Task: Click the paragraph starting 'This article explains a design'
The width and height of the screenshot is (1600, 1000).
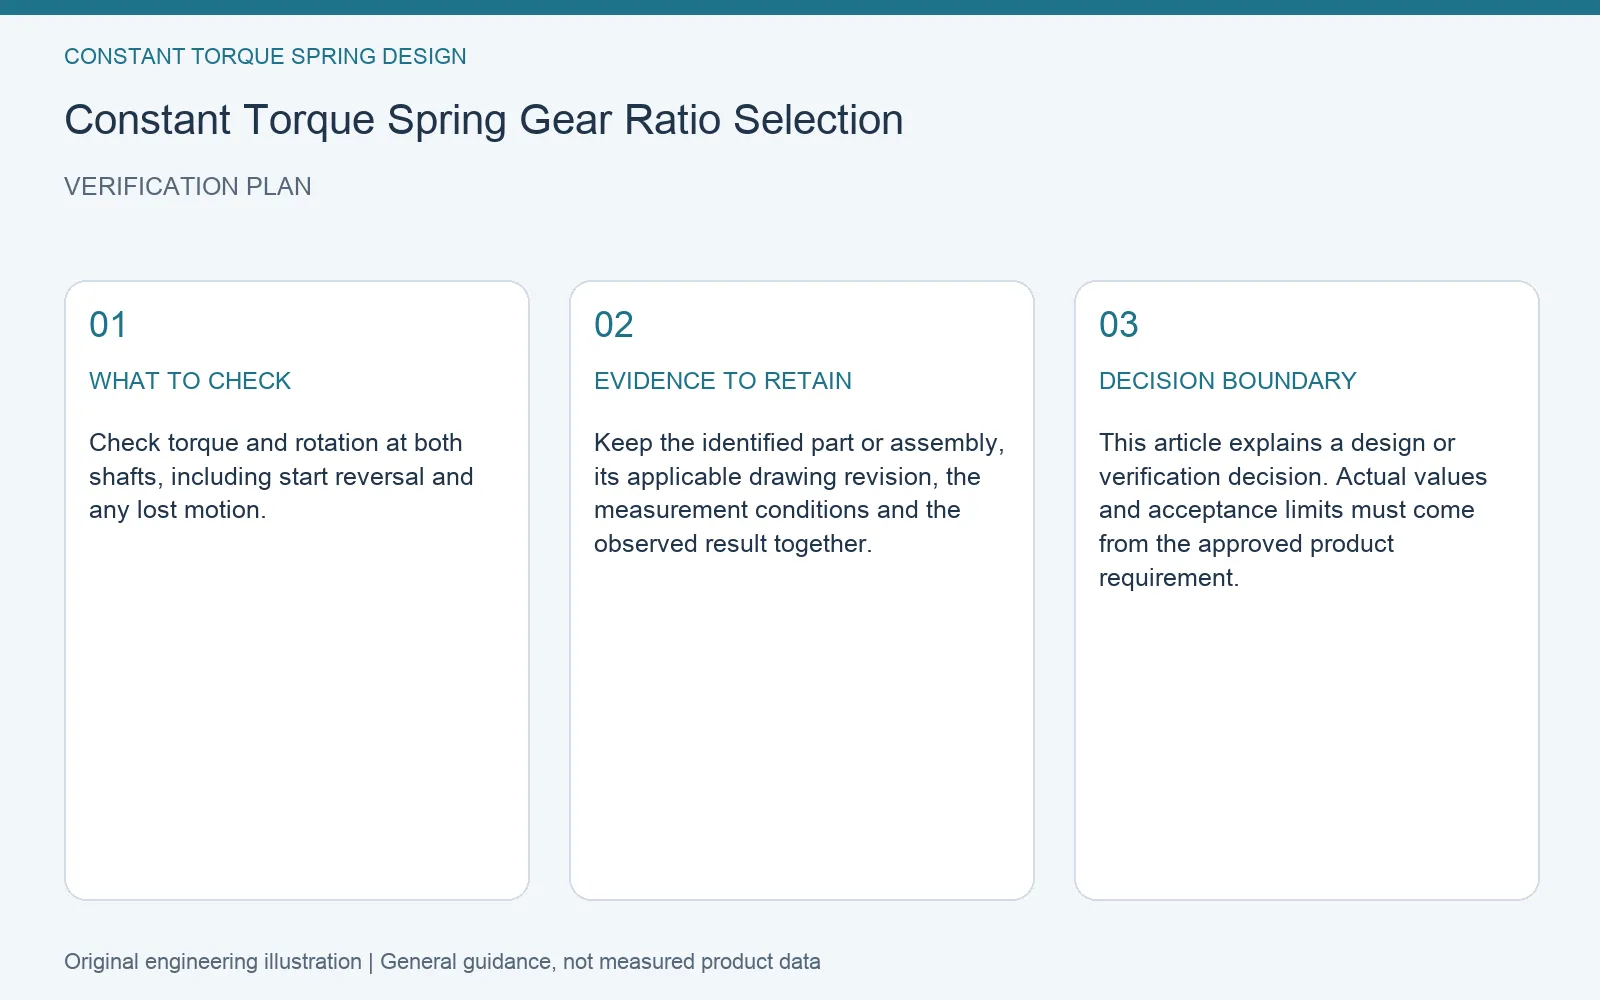Action: (1293, 510)
